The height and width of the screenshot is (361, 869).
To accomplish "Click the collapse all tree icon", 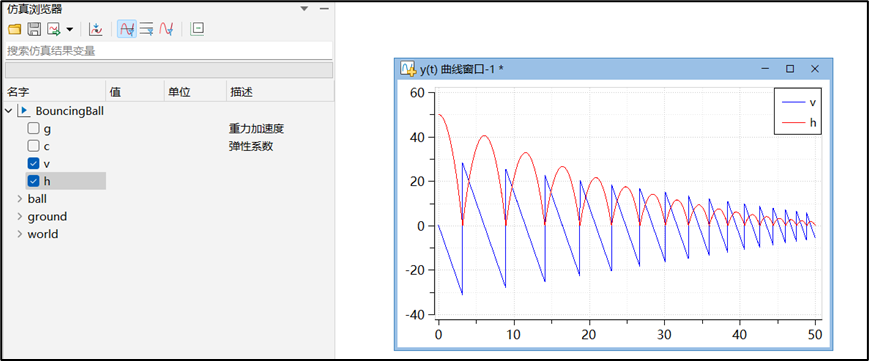I will click(197, 29).
